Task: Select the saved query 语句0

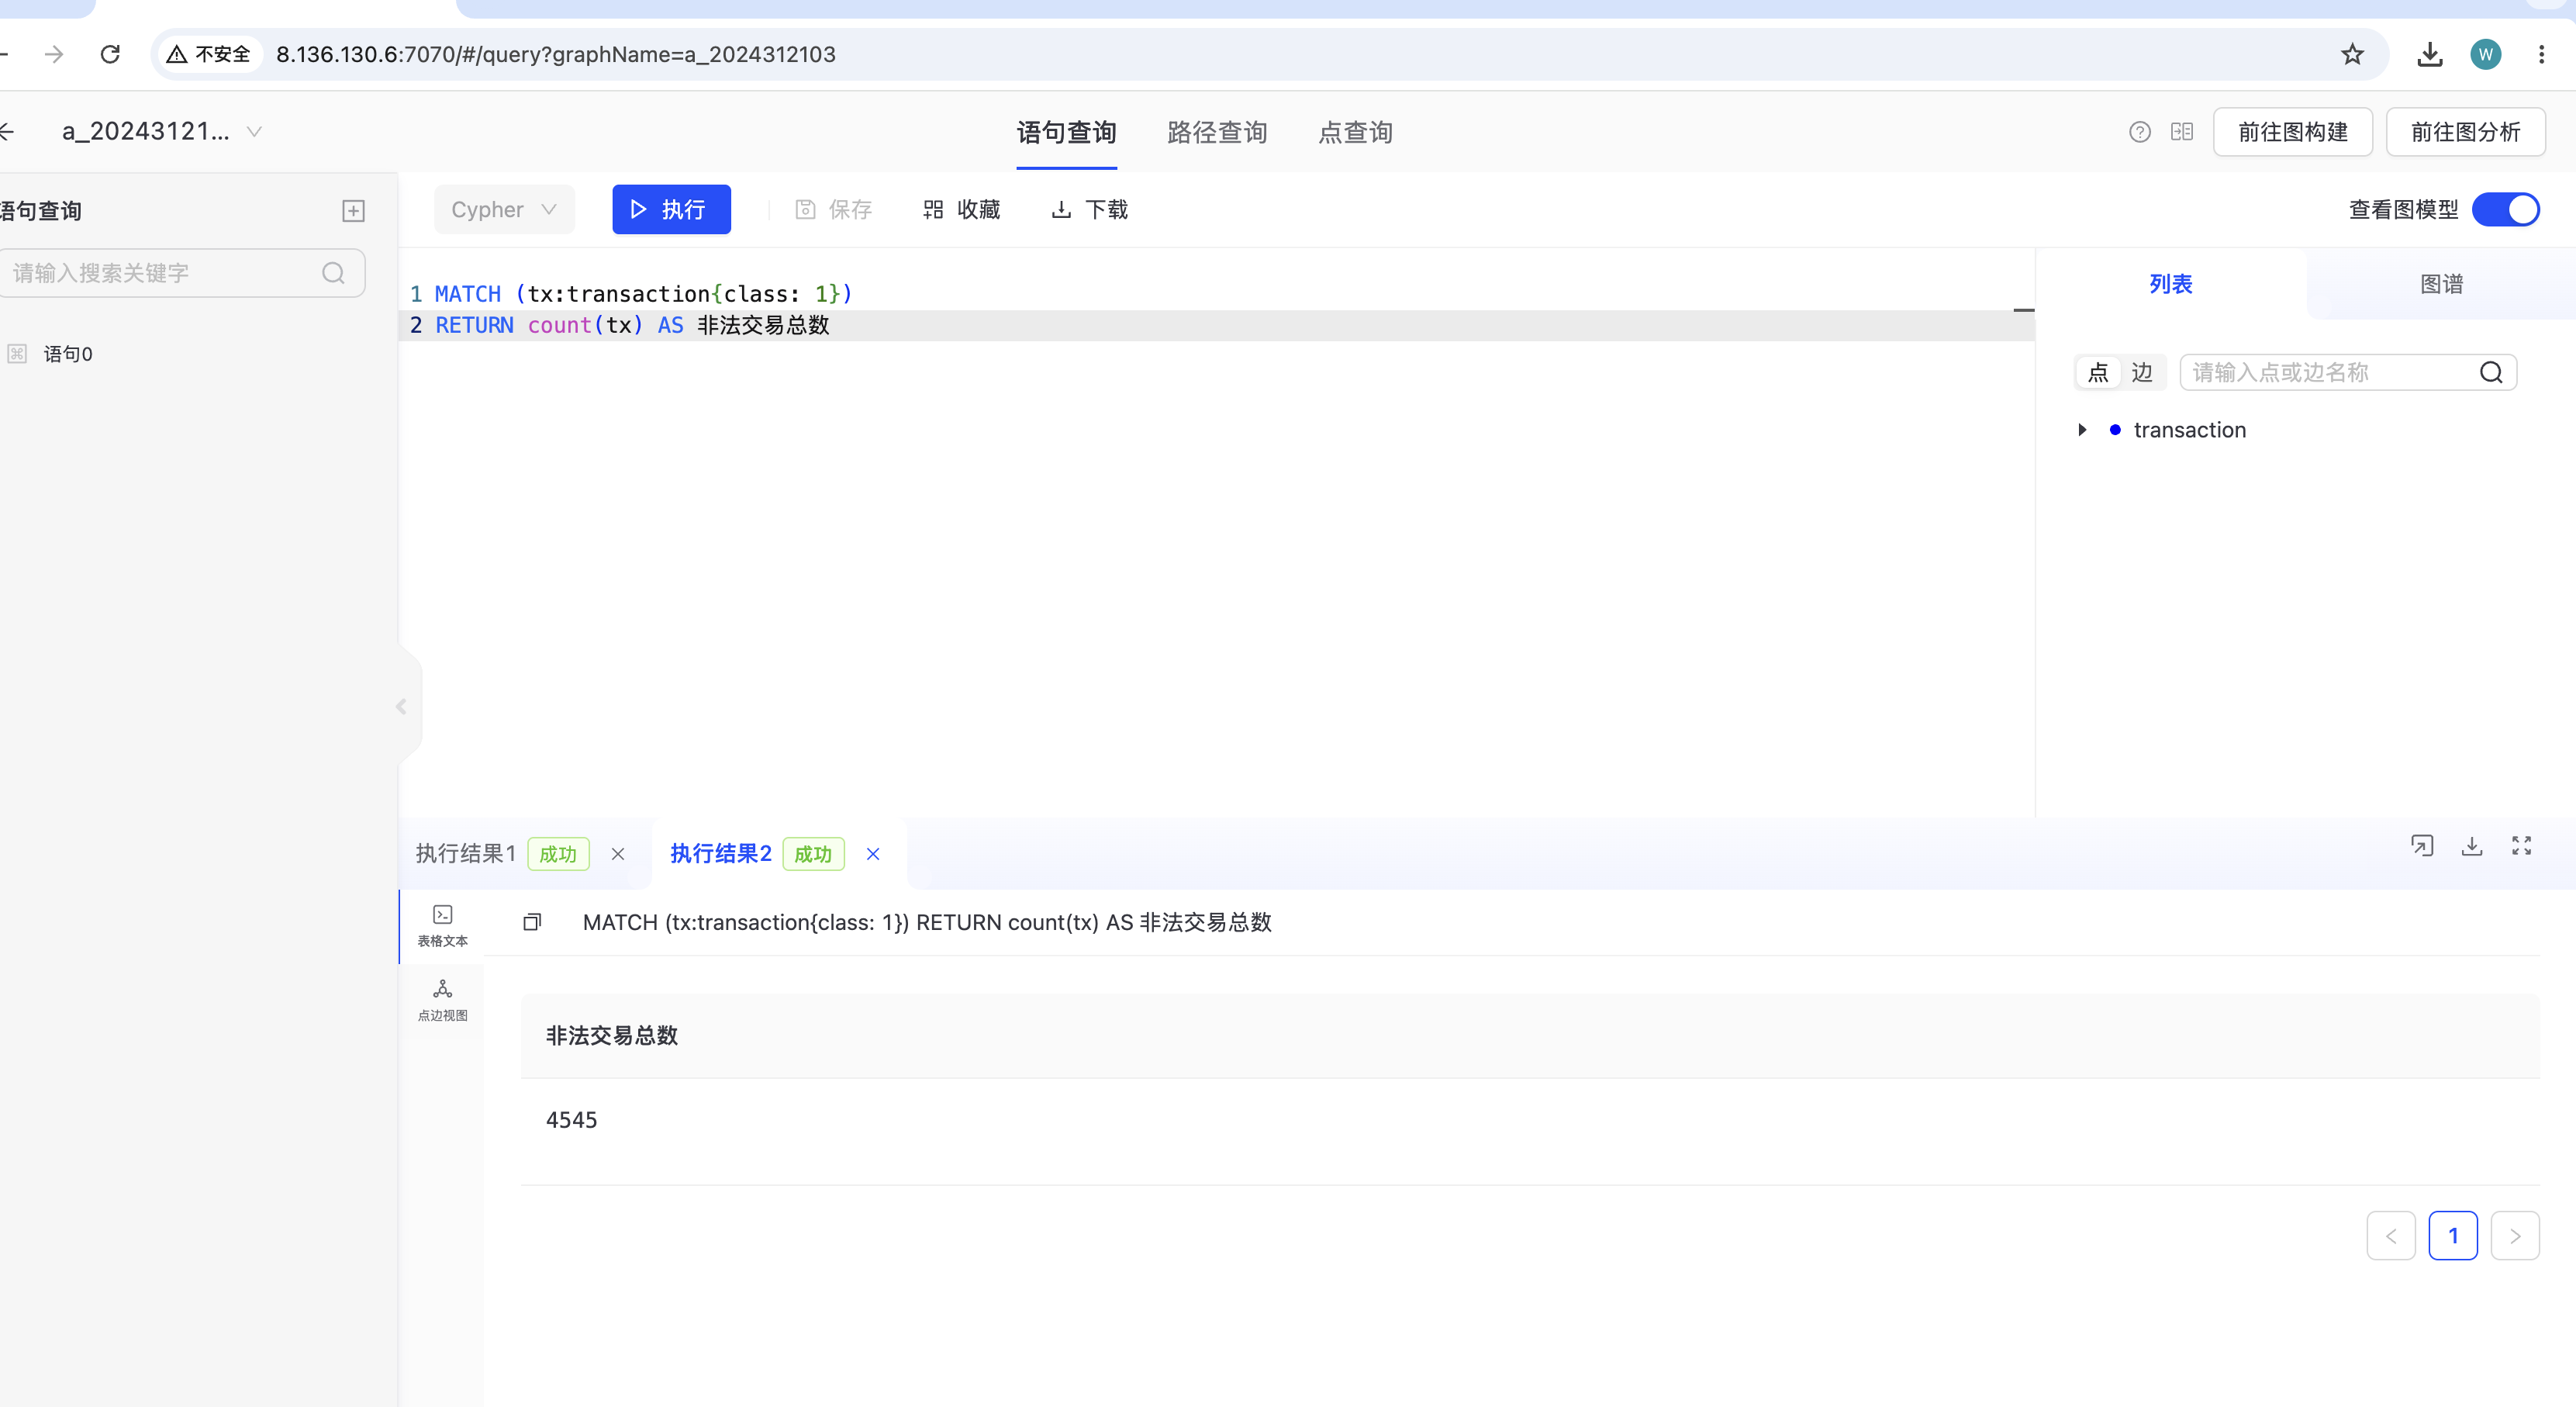Action: [x=68, y=354]
